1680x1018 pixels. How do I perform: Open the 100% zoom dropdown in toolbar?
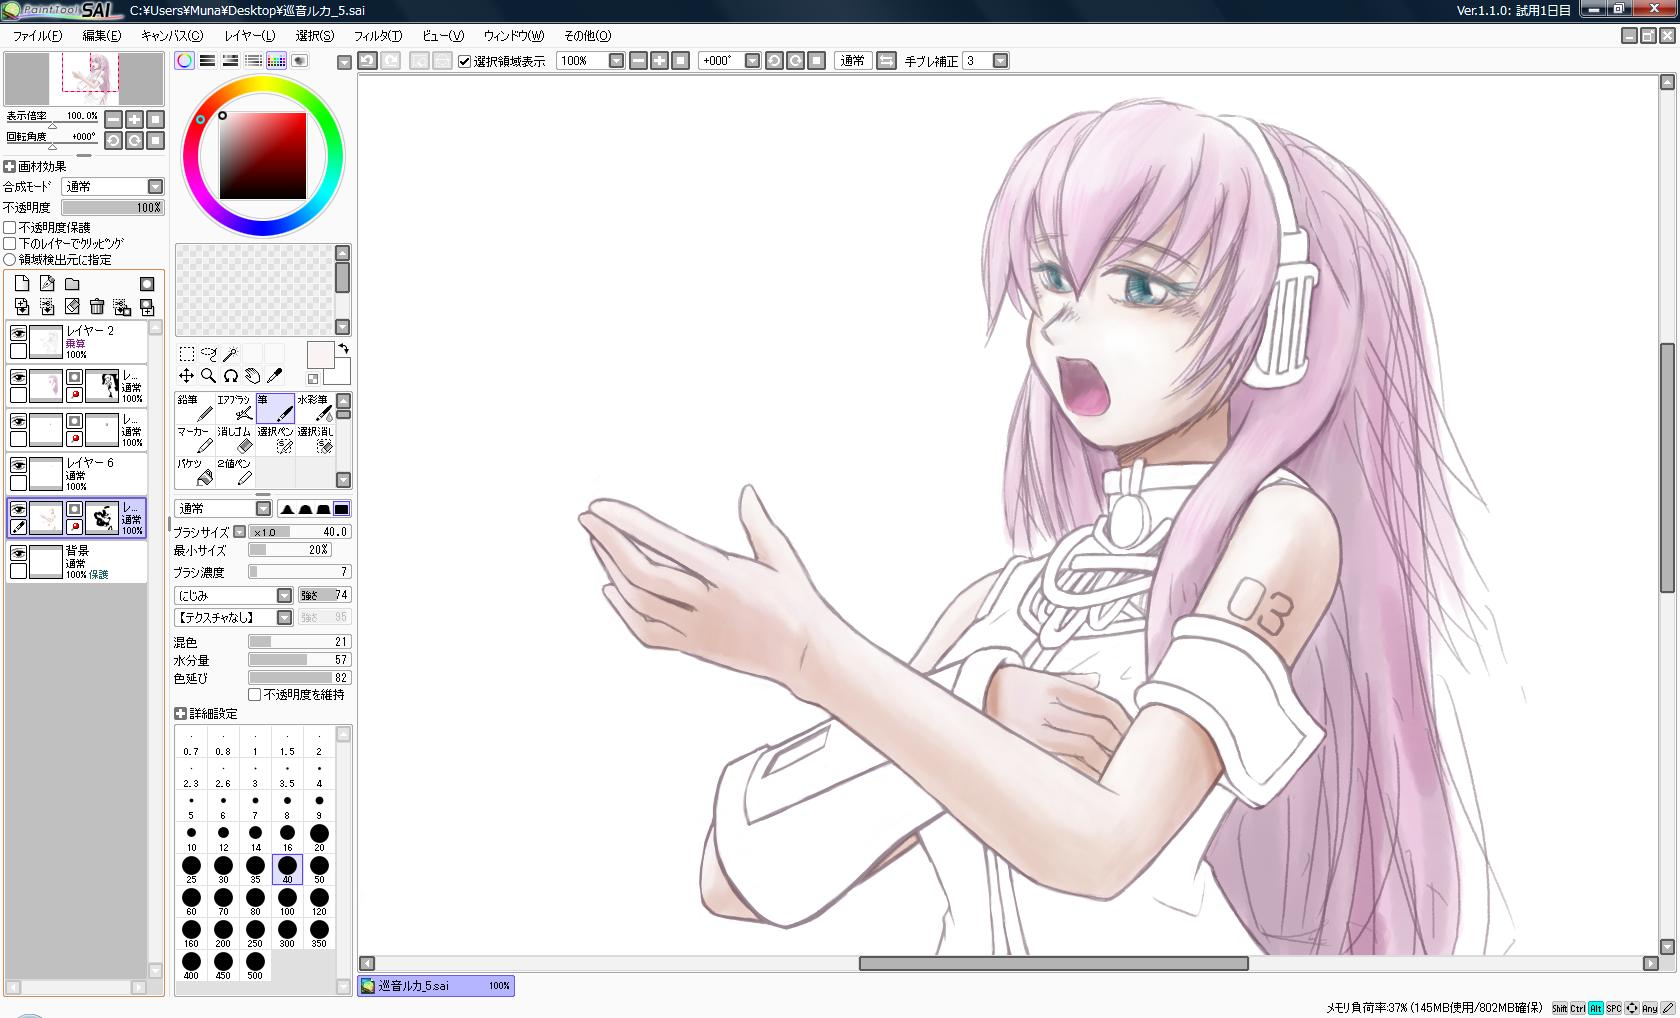[616, 61]
